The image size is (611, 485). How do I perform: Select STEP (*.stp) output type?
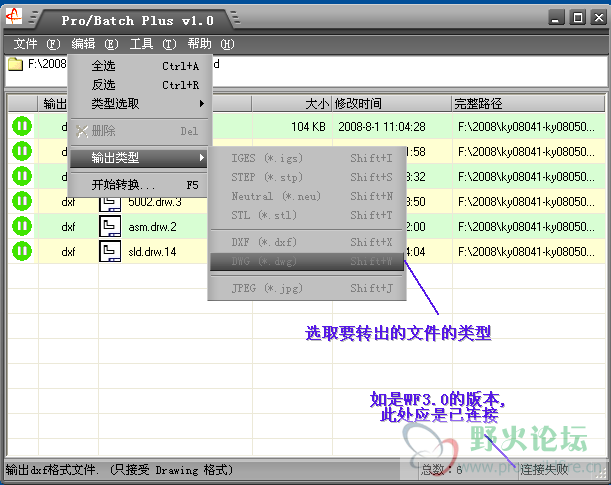307,177
